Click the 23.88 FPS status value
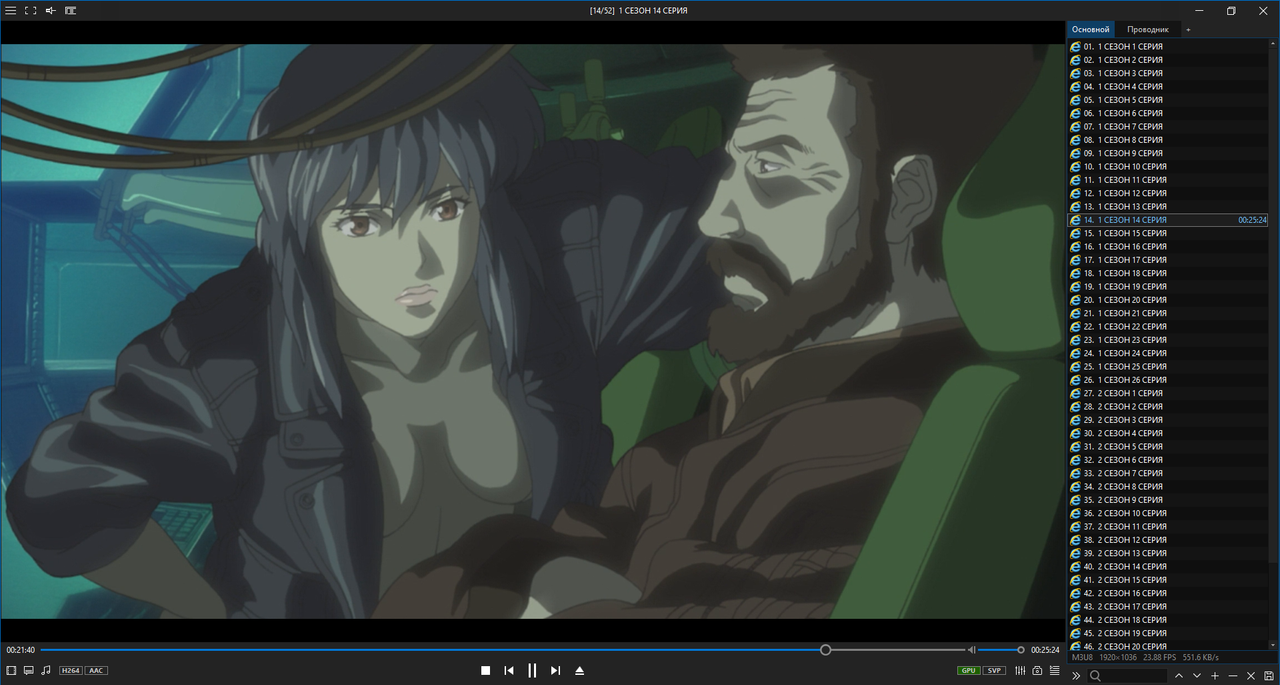The image size is (1280, 685). [1158, 658]
